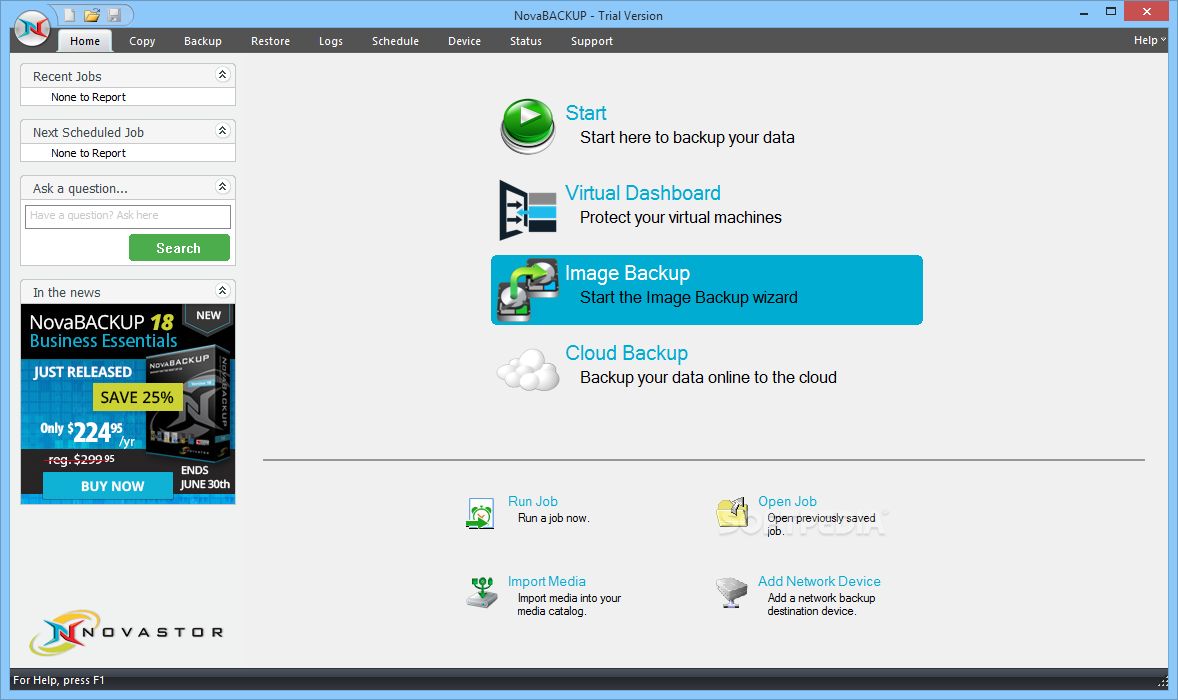This screenshot has width=1178, height=700.
Task: Collapse the Recent Jobs panel
Action: pyautogui.click(x=222, y=74)
